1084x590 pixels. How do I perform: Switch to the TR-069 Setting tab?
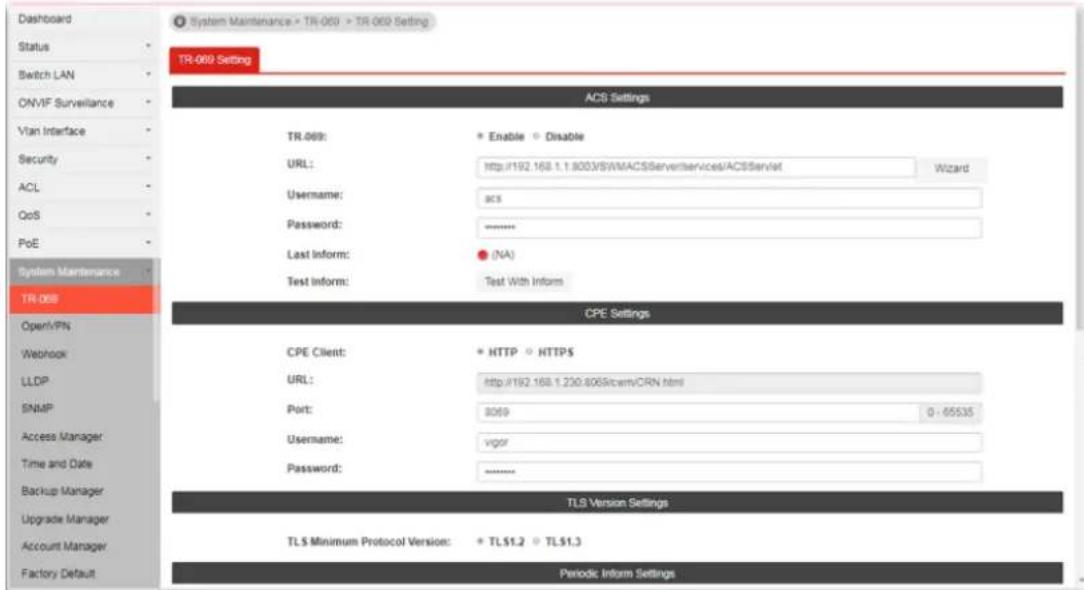pos(214,59)
